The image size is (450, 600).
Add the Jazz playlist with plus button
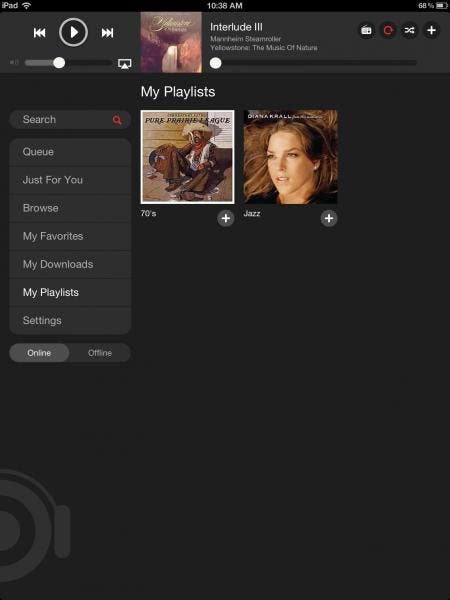(x=329, y=218)
